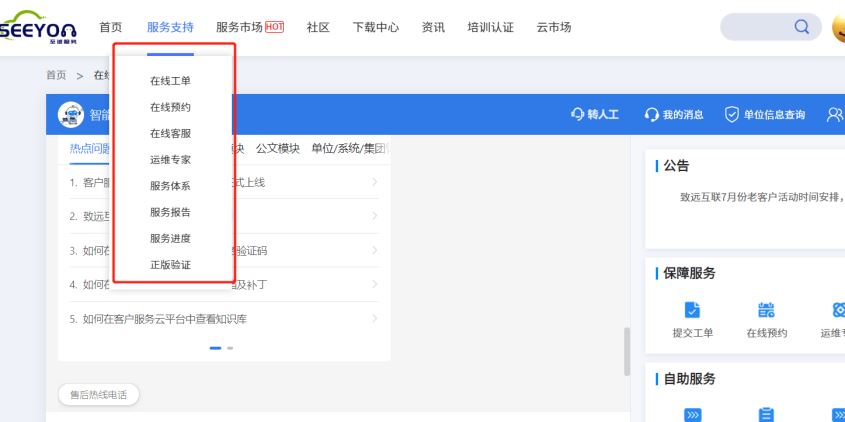Open the fifth question's right arrow
The image size is (845, 422).
(374, 318)
